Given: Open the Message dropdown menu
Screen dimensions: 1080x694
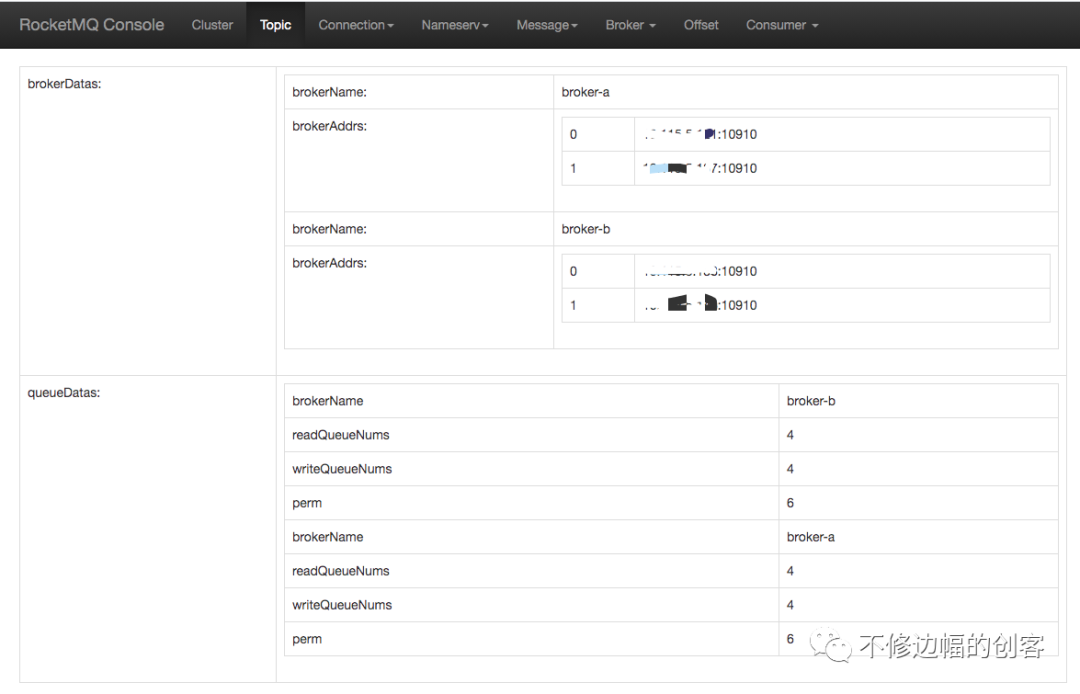Looking at the screenshot, I should tap(547, 25).
